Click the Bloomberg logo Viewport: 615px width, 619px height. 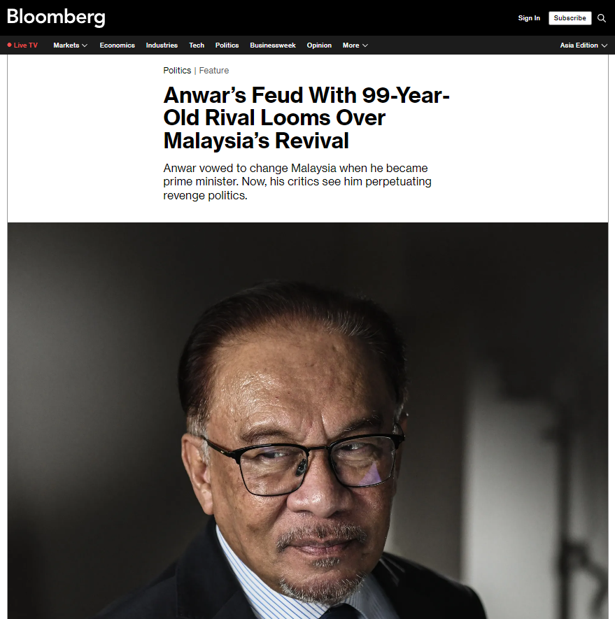point(56,17)
